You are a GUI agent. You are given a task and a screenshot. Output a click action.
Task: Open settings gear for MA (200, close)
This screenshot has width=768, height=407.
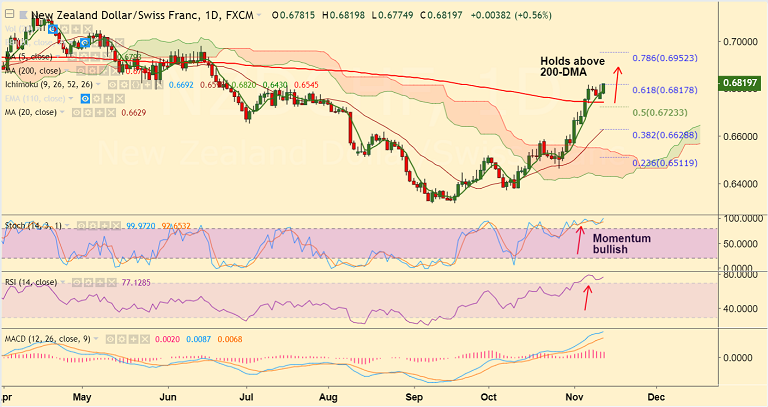pos(92,71)
